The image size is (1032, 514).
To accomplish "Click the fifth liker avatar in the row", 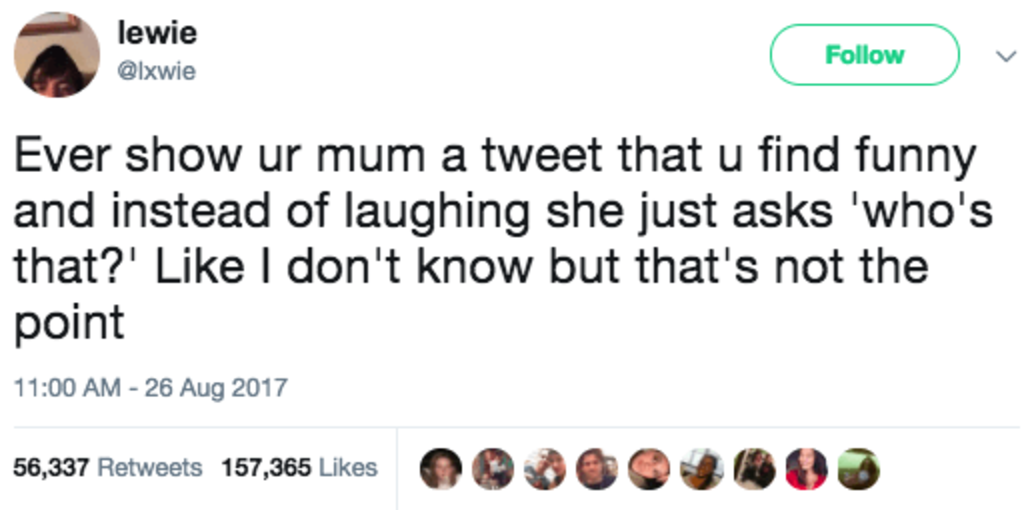I will click(650, 468).
